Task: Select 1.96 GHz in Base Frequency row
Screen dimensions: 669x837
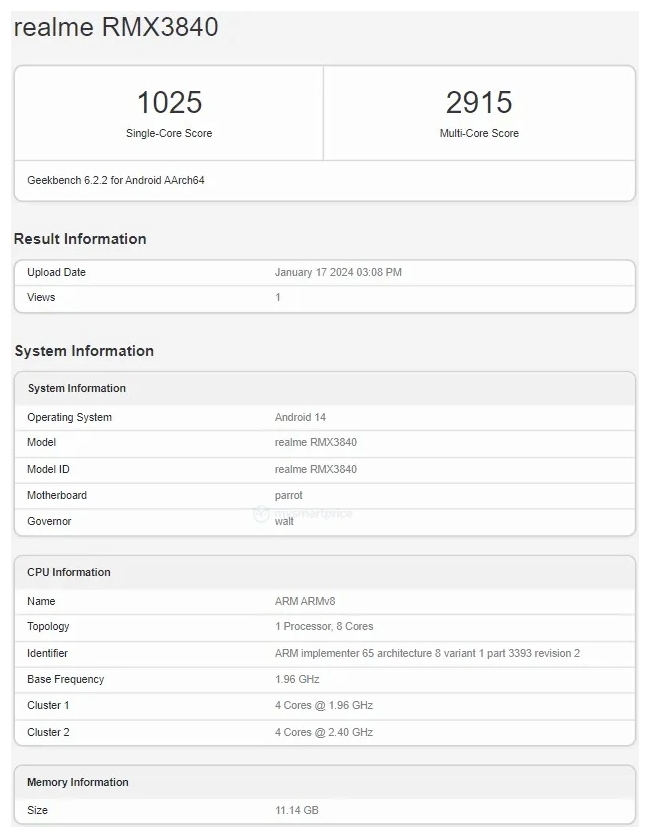Action: pos(297,680)
